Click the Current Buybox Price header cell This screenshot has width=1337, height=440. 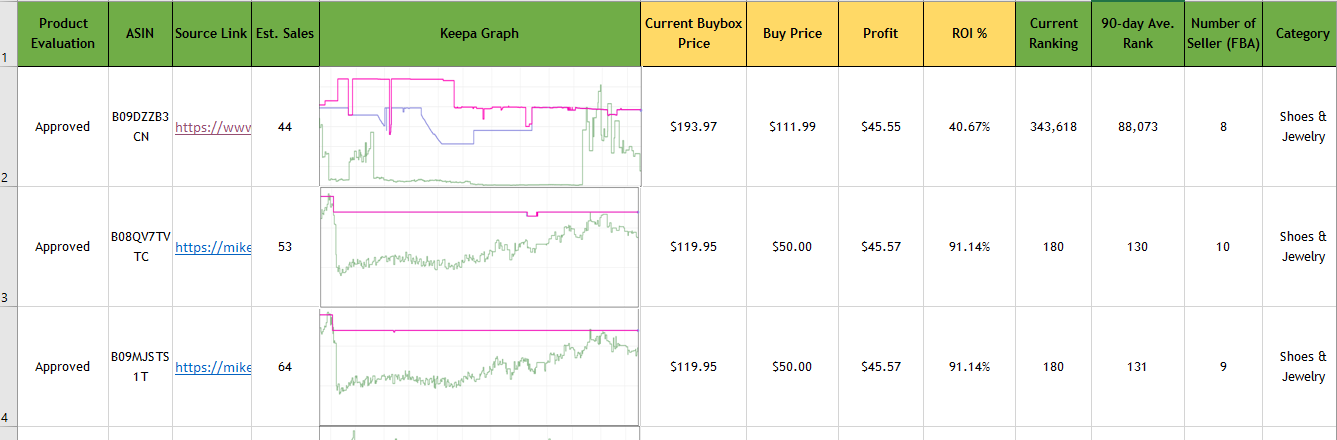[694, 34]
